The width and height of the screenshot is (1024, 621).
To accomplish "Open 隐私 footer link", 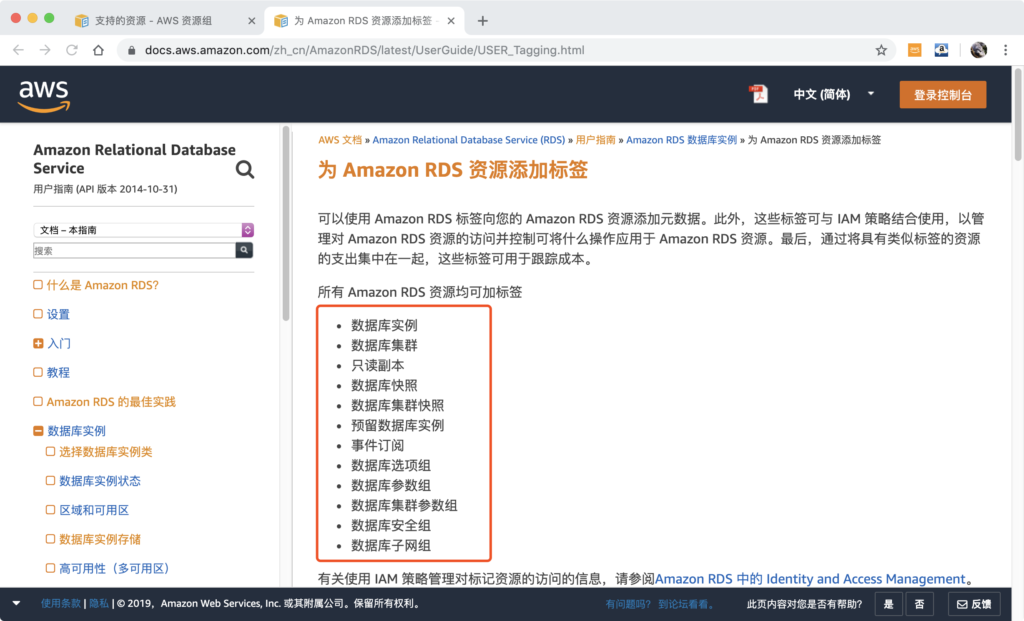I will pyautogui.click(x=99, y=603).
